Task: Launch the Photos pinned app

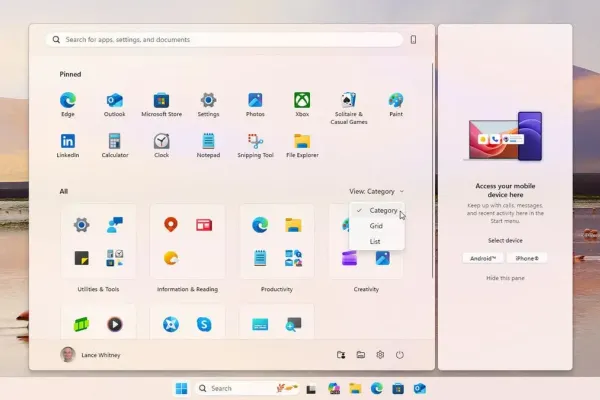Action: (x=255, y=104)
